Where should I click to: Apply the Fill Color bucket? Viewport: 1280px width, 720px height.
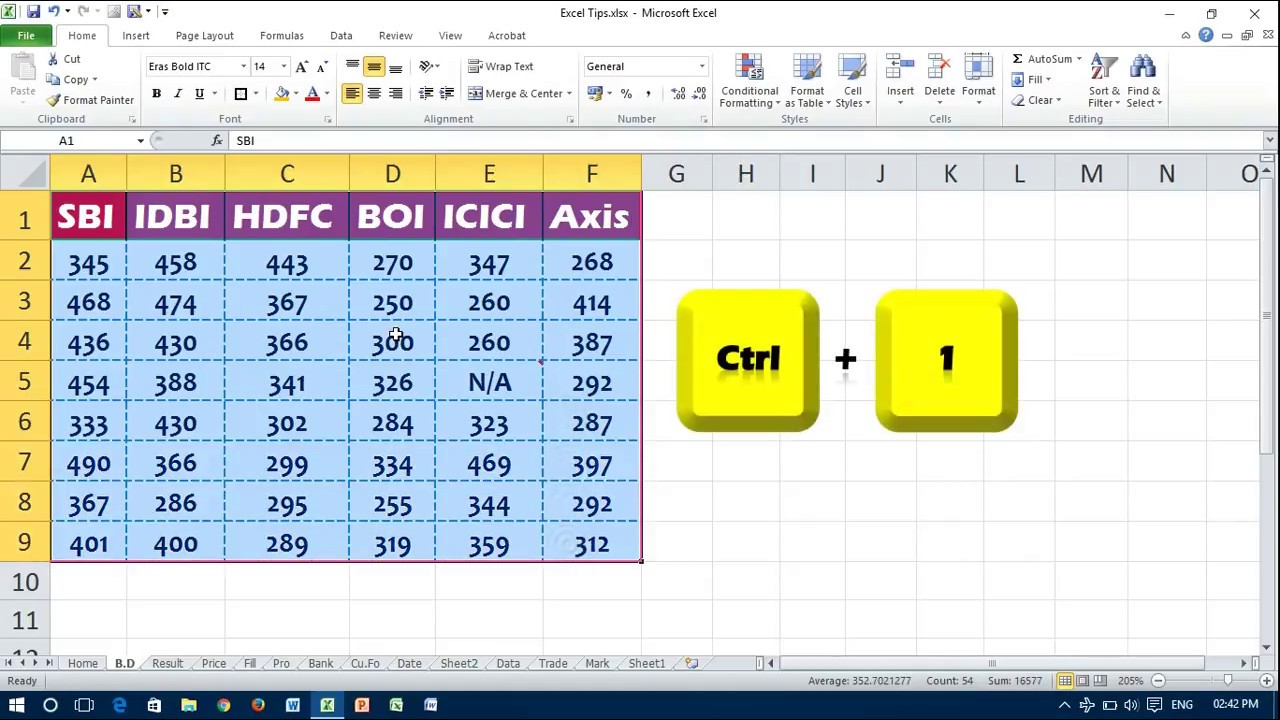point(282,93)
